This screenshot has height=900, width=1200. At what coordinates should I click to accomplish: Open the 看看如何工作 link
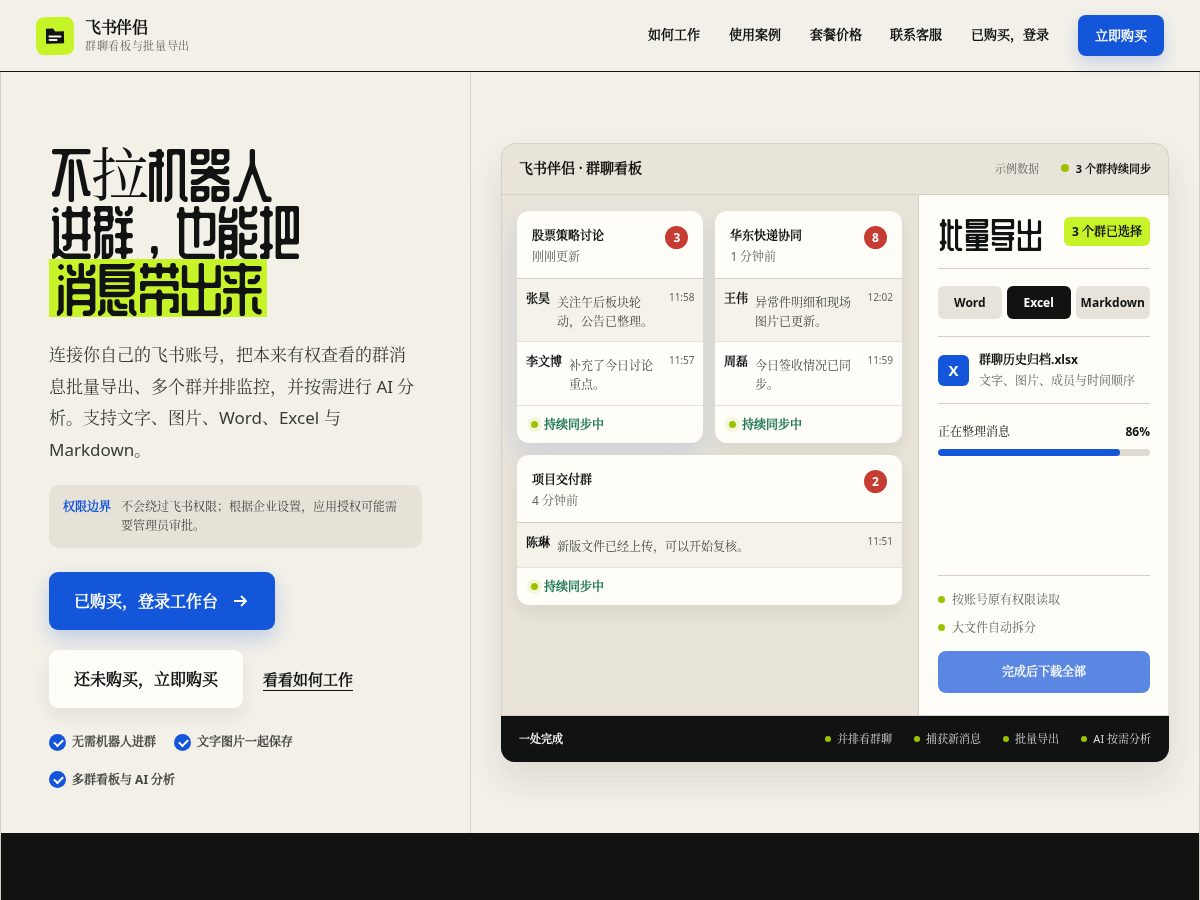click(308, 680)
